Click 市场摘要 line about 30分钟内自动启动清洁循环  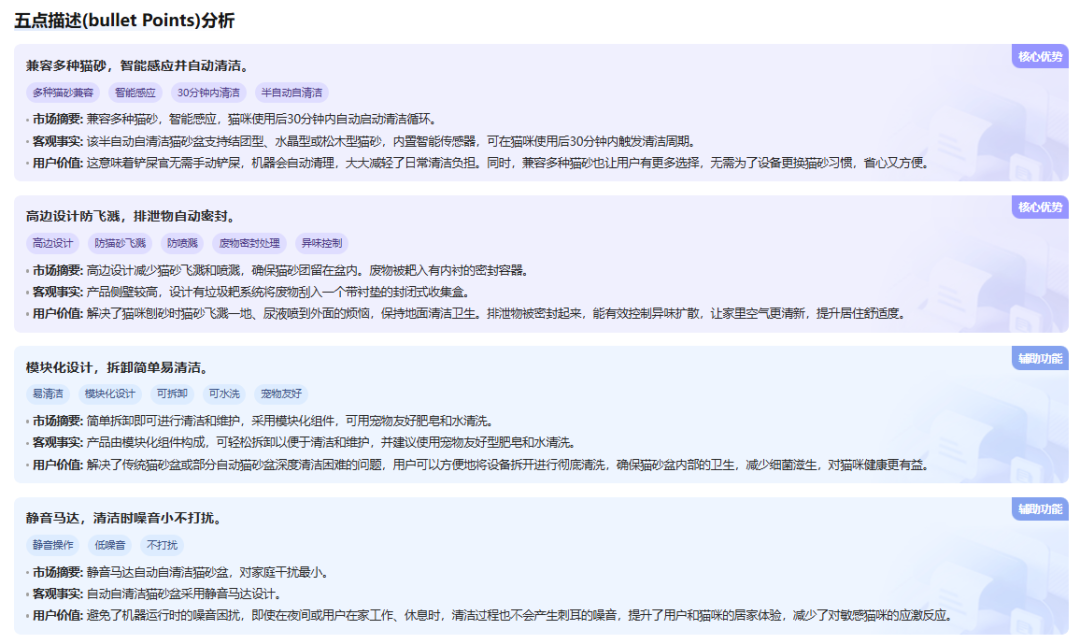pyautogui.click(x=234, y=119)
